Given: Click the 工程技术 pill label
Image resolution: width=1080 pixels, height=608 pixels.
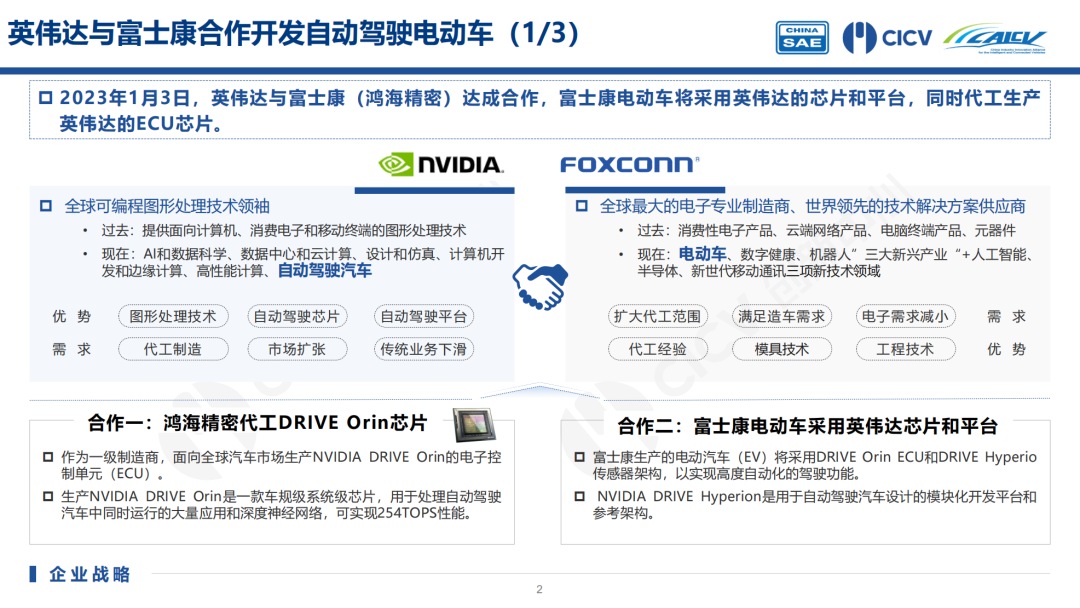Looking at the screenshot, I should (x=905, y=349).
